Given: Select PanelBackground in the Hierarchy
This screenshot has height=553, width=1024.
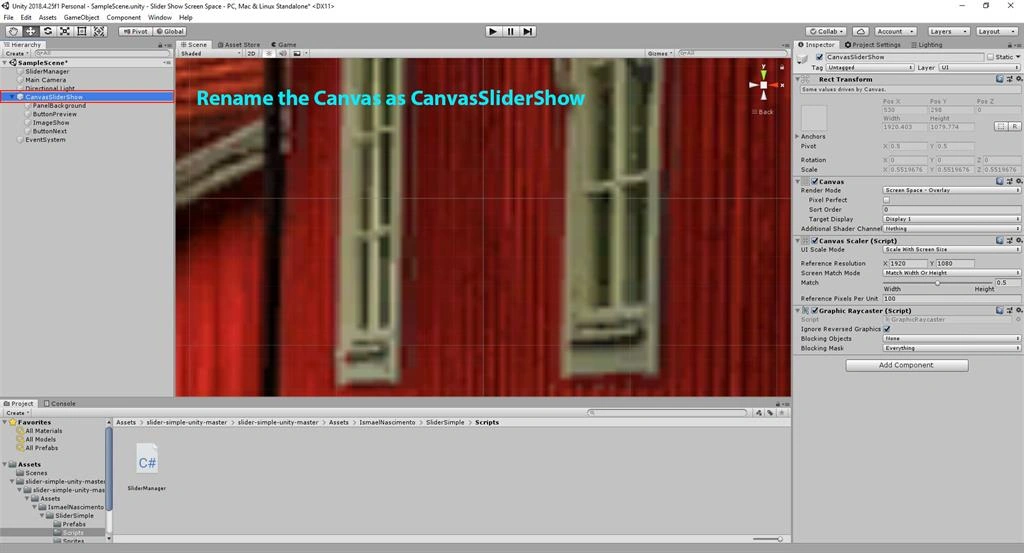Looking at the screenshot, I should [x=59, y=105].
